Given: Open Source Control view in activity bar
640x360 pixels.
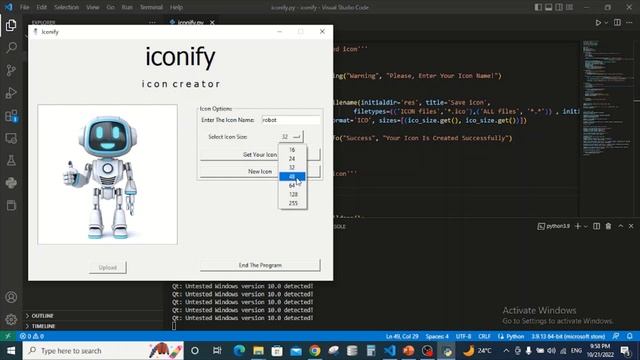Looking at the screenshot, I should pyautogui.click(x=11, y=70).
